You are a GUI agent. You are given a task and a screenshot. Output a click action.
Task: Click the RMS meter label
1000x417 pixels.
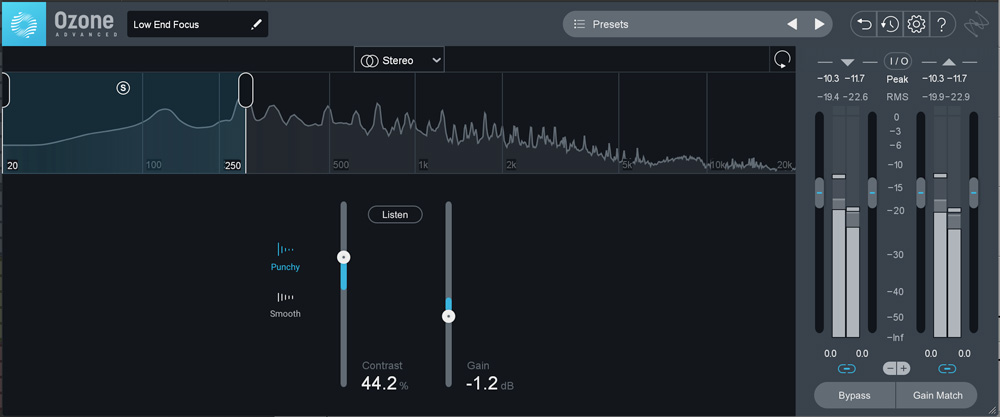[897, 97]
